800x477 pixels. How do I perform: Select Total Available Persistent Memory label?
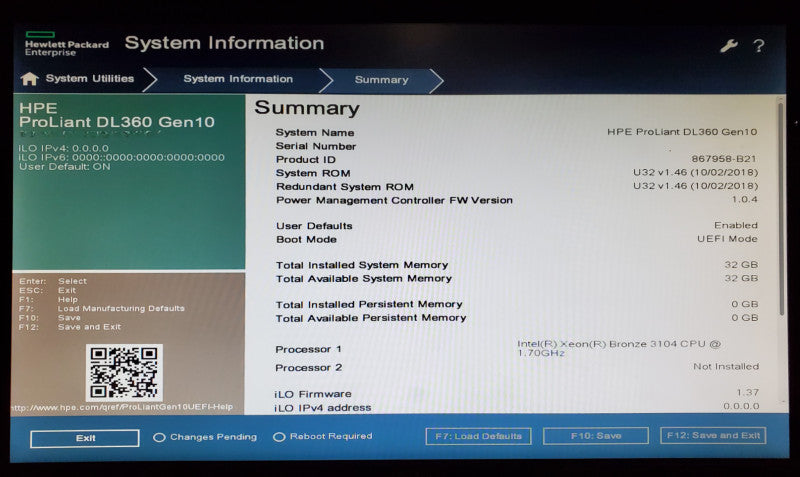[x=371, y=318]
